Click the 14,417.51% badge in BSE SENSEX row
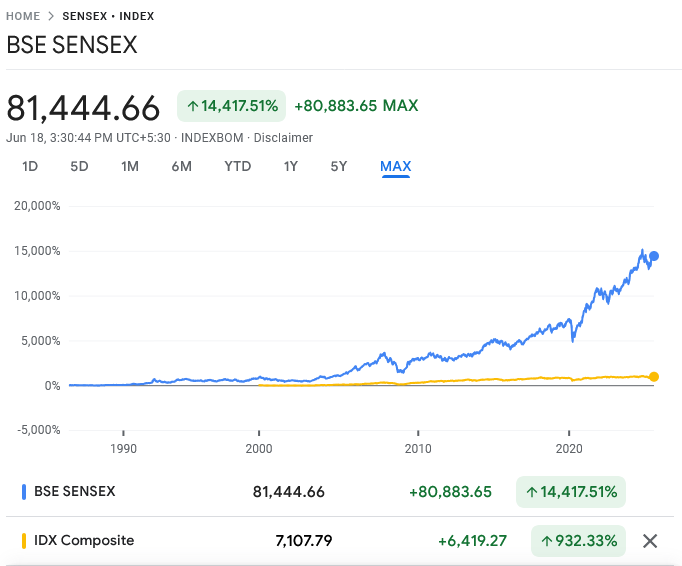This screenshot has width=682, height=566. [x=571, y=492]
